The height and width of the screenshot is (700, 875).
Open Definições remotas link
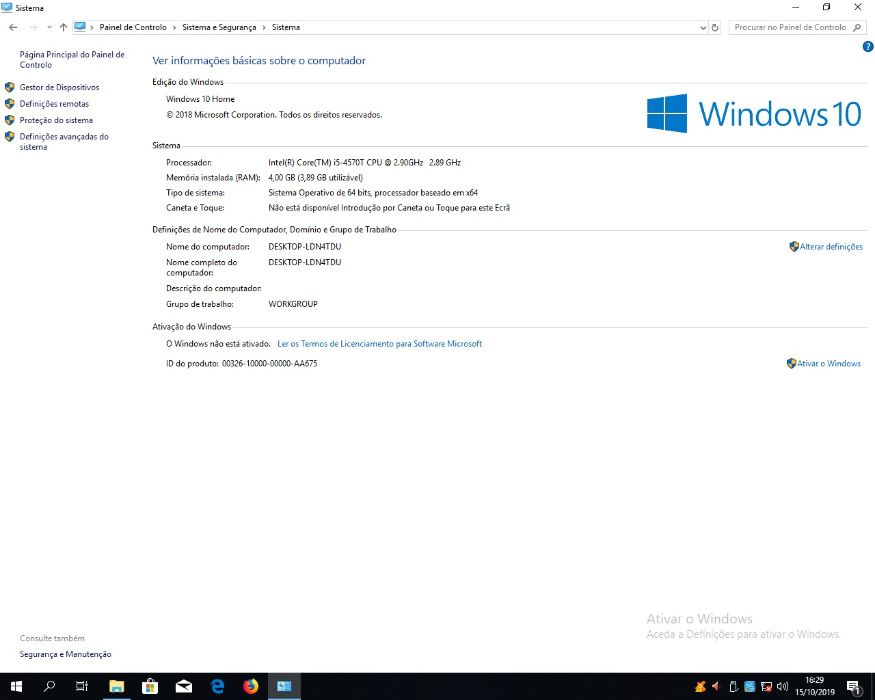point(54,104)
